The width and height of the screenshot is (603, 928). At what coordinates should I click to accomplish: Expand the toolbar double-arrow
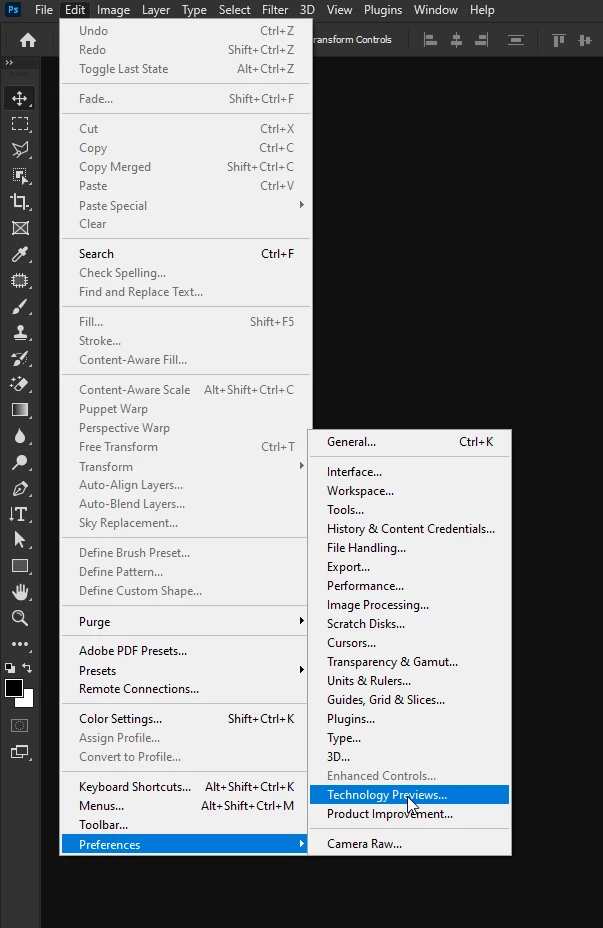(x=9, y=62)
